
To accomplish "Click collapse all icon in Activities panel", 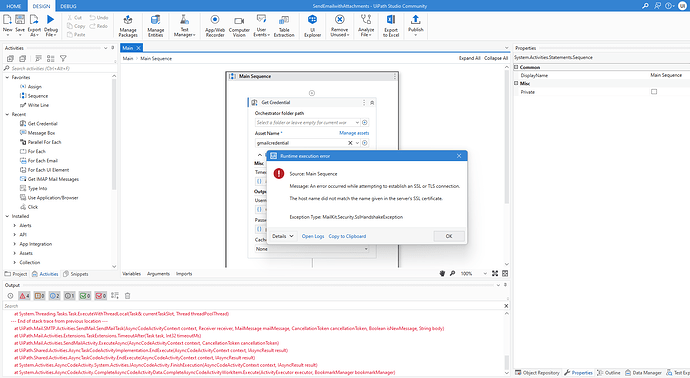I will point(22,59).
